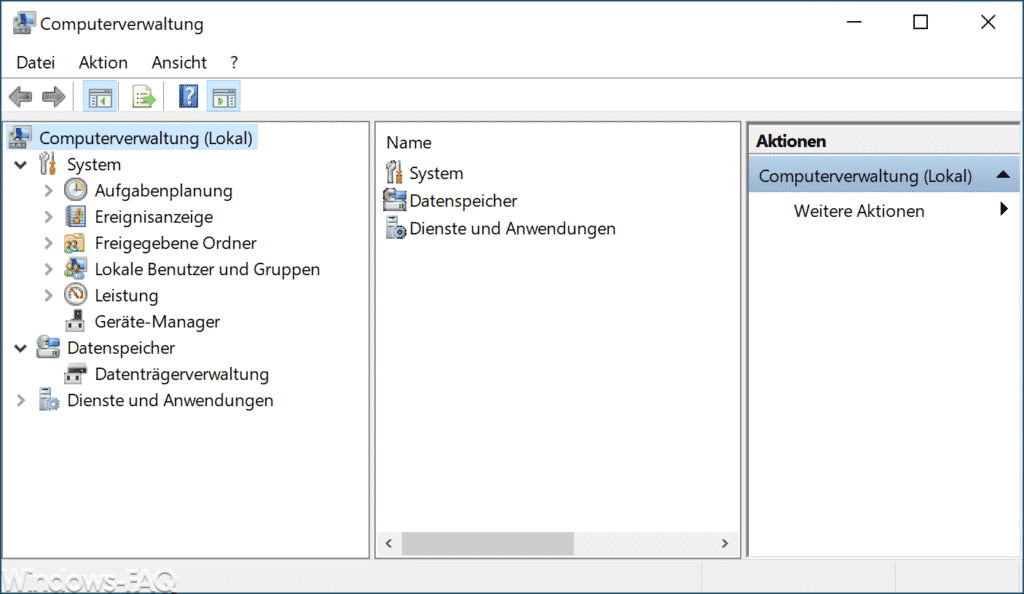1024x594 pixels.
Task: Click the Geräte-Manager icon
Action: 75,320
